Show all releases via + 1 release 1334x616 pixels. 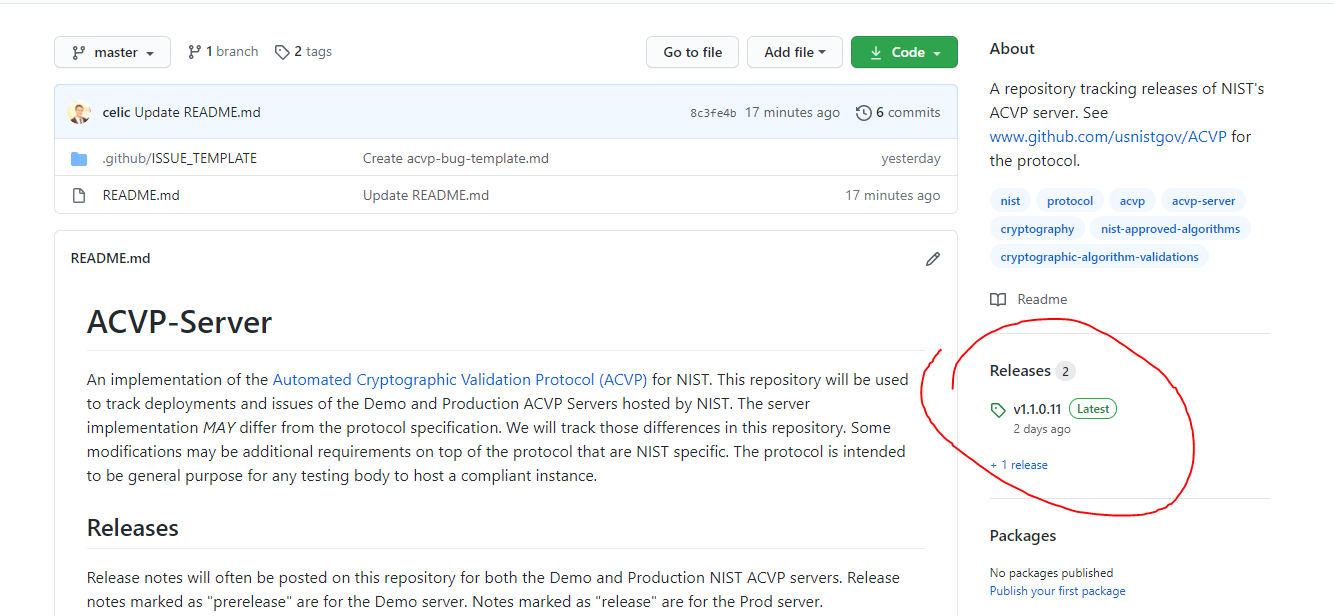1018,464
